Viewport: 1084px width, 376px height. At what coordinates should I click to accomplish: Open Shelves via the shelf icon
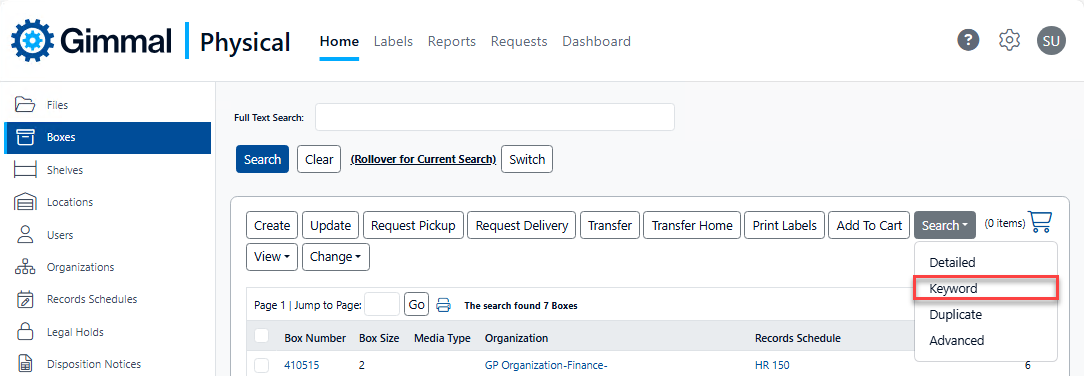(26, 170)
